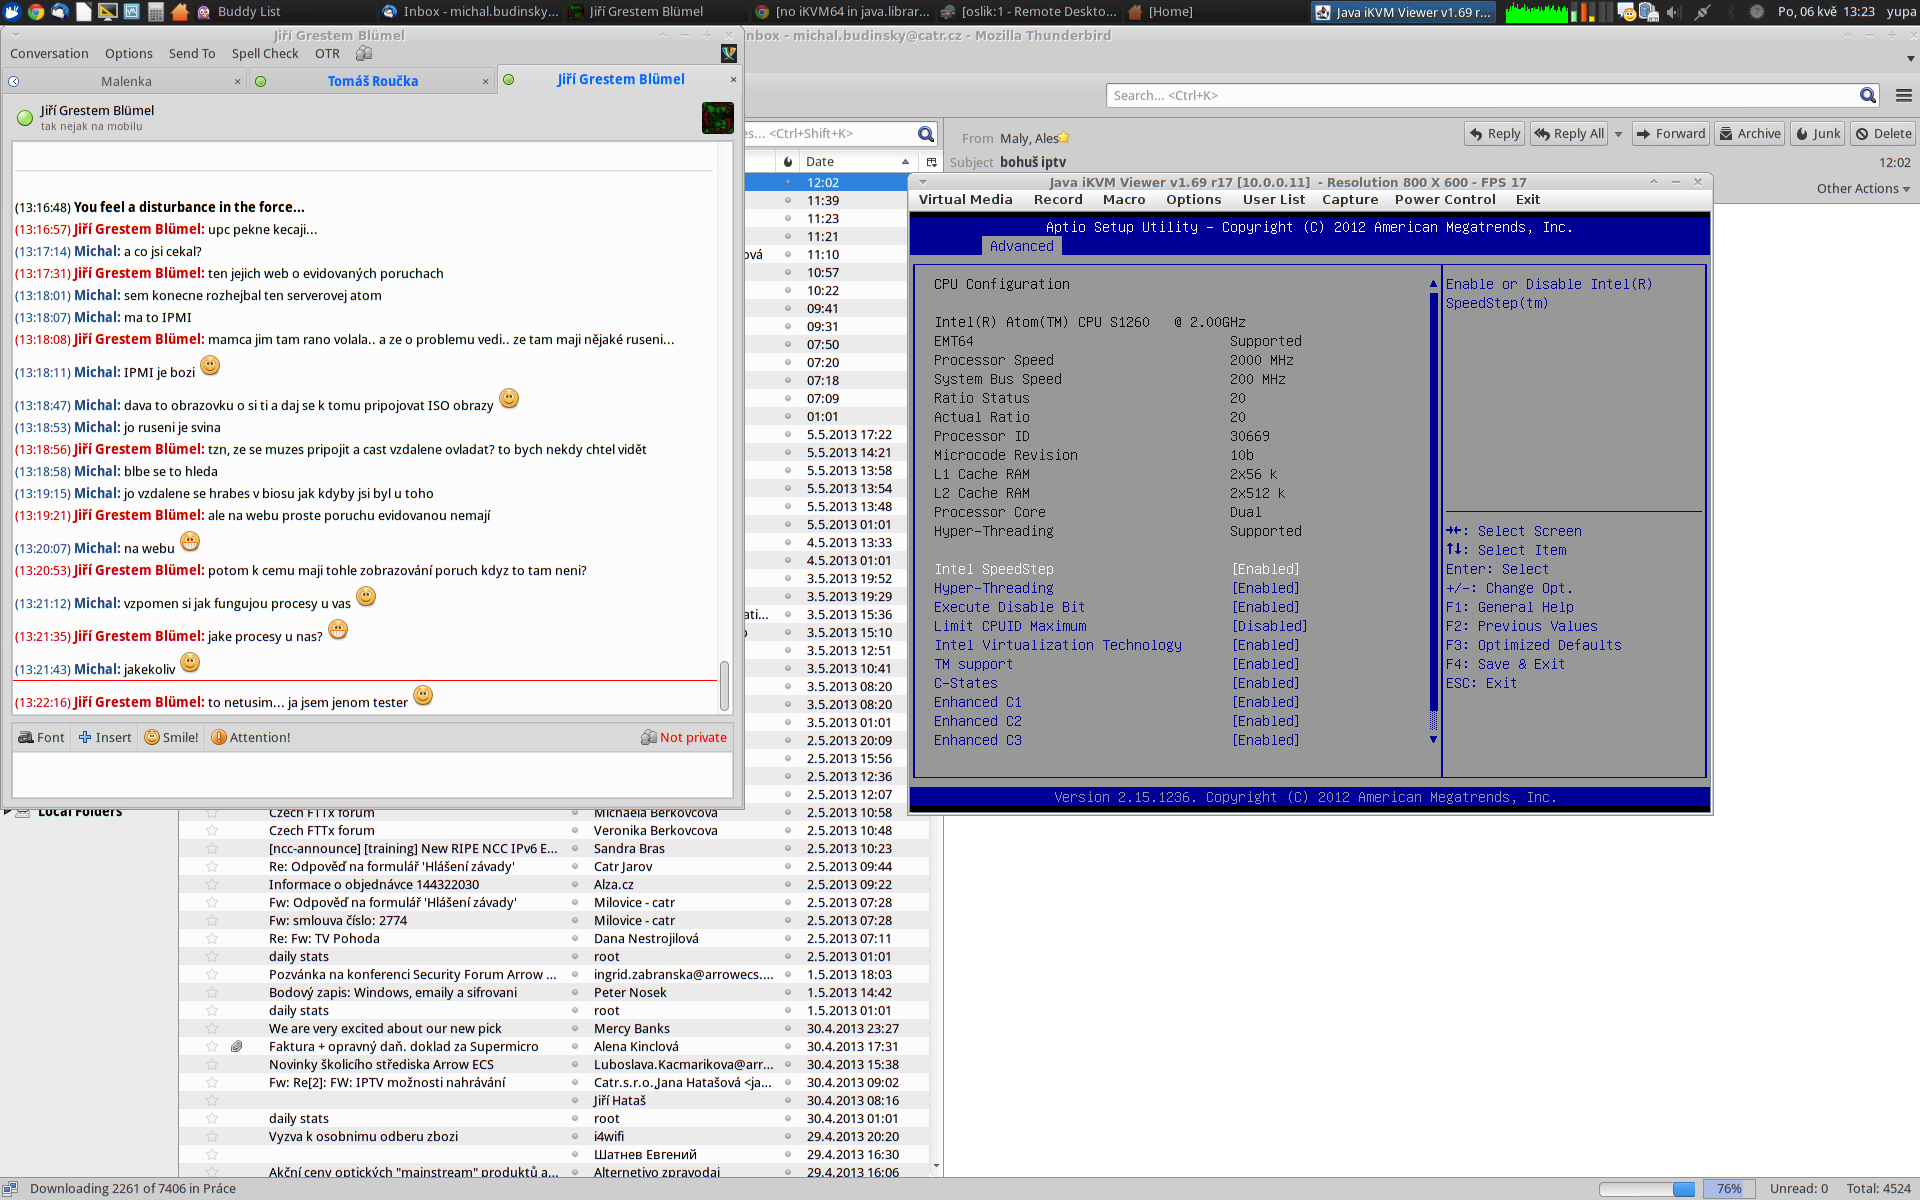Star the 'We are very excited' message
The image size is (1920, 1200).
[x=212, y=1028]
